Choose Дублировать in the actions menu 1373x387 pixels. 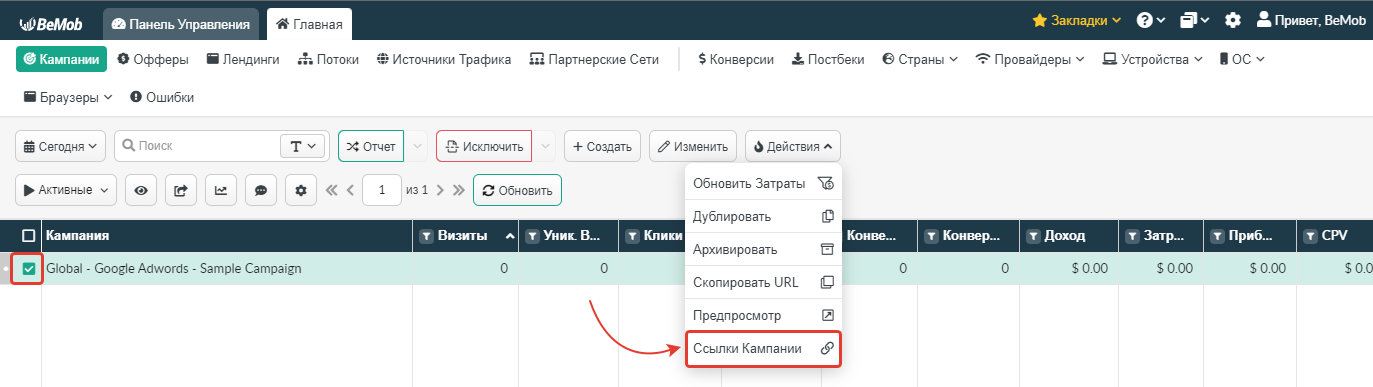763,216
